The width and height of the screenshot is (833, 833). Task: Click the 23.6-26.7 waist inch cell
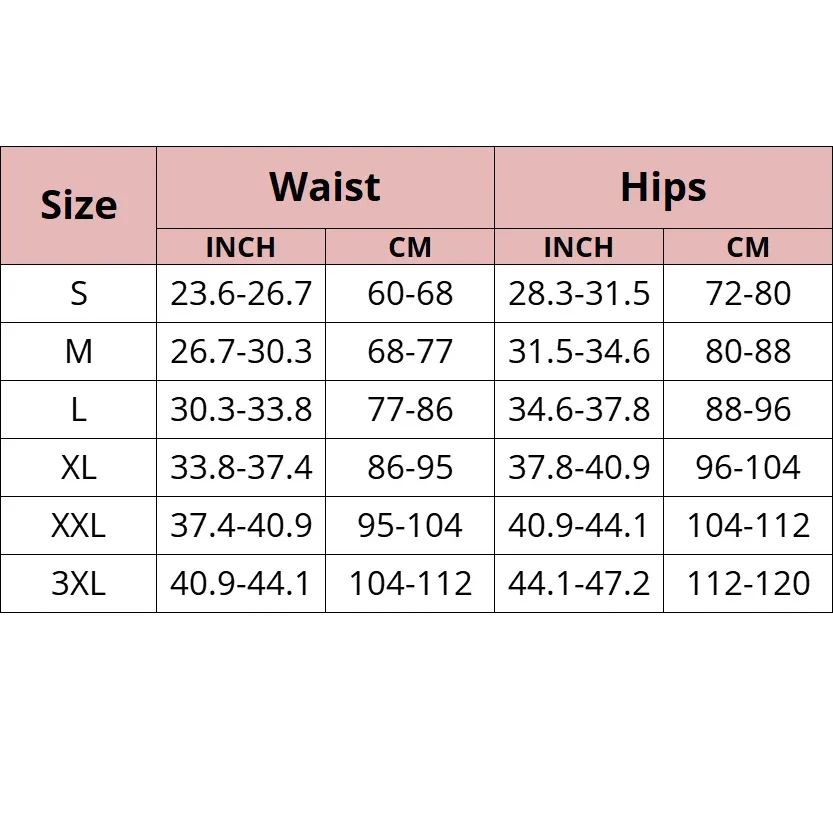pos(241,294)
